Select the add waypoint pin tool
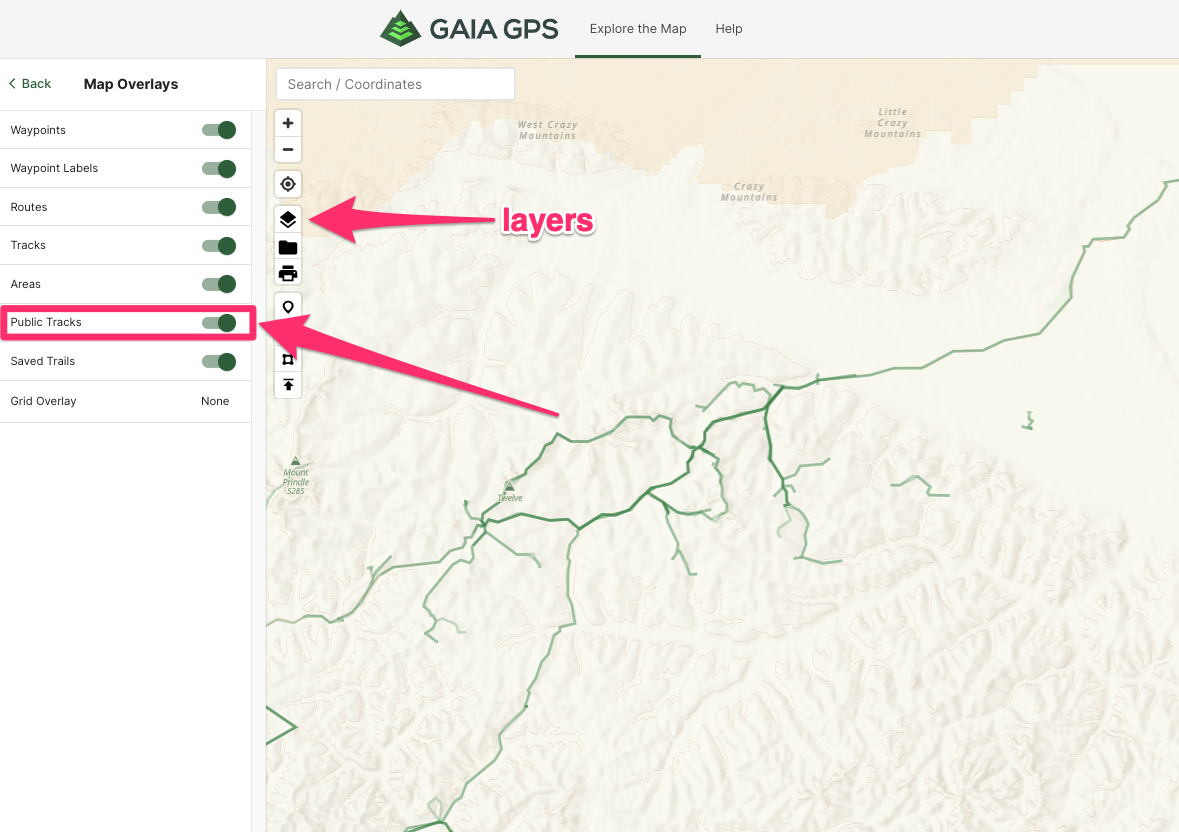This screenshot has width=1179, height=832. click(288, 307)
